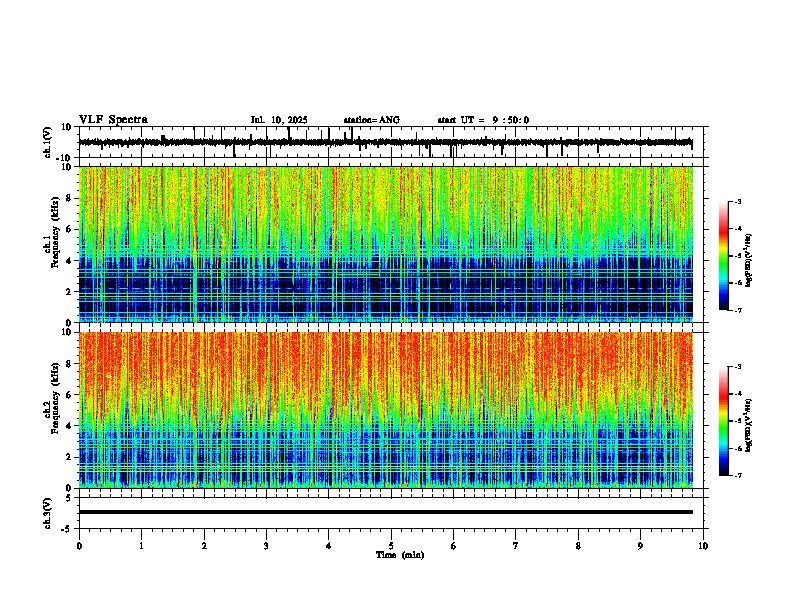Click the ch.3(V) flat trace line
The height and width of the screenshot is (612, 792).
[x=386, y=512]
